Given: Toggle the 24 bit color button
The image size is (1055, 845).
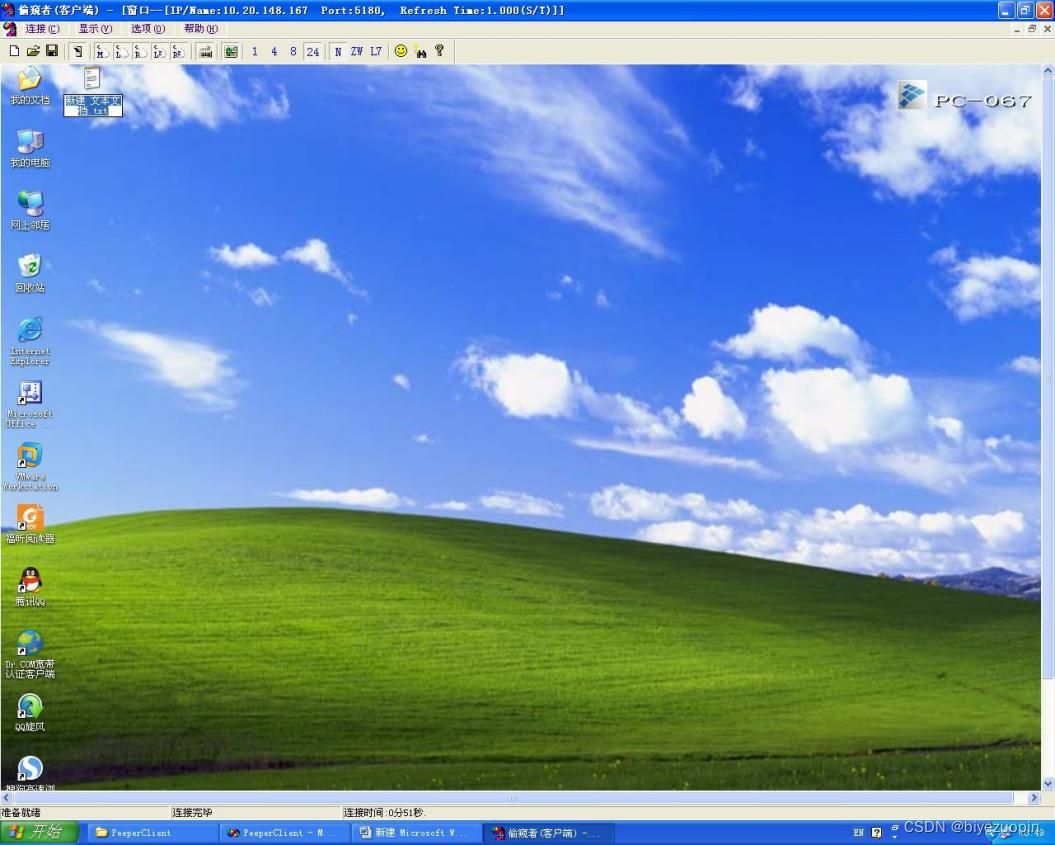Looking at the screenshot, I should (313, 51).
